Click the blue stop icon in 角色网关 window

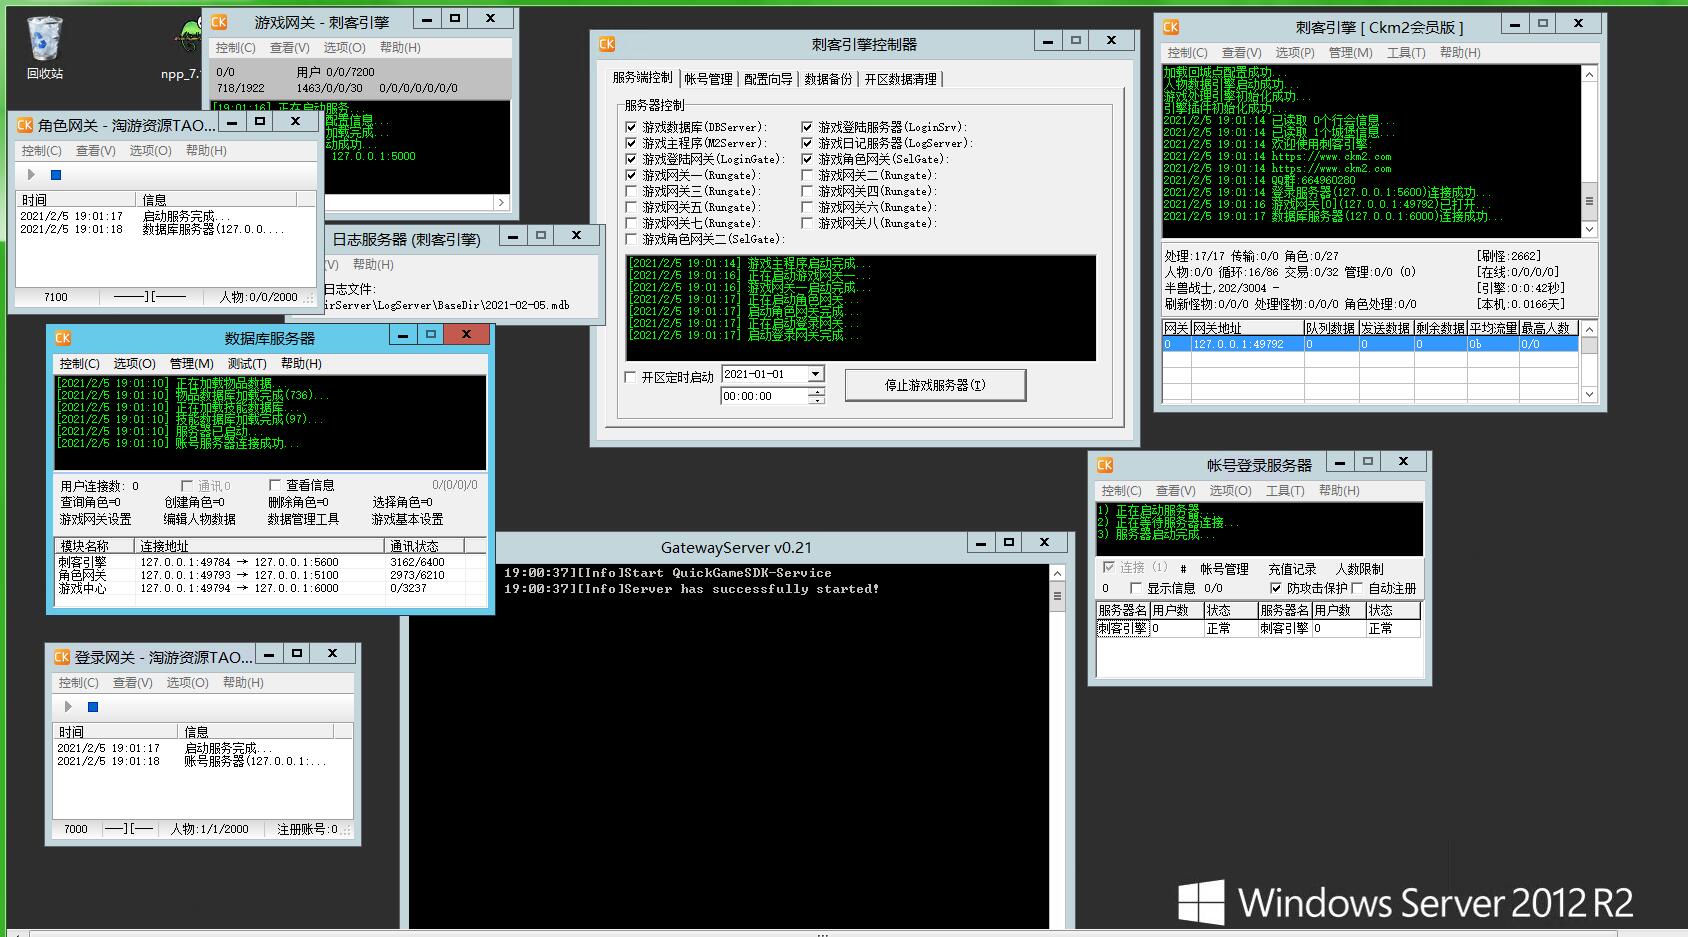click(x=56, y=175)
